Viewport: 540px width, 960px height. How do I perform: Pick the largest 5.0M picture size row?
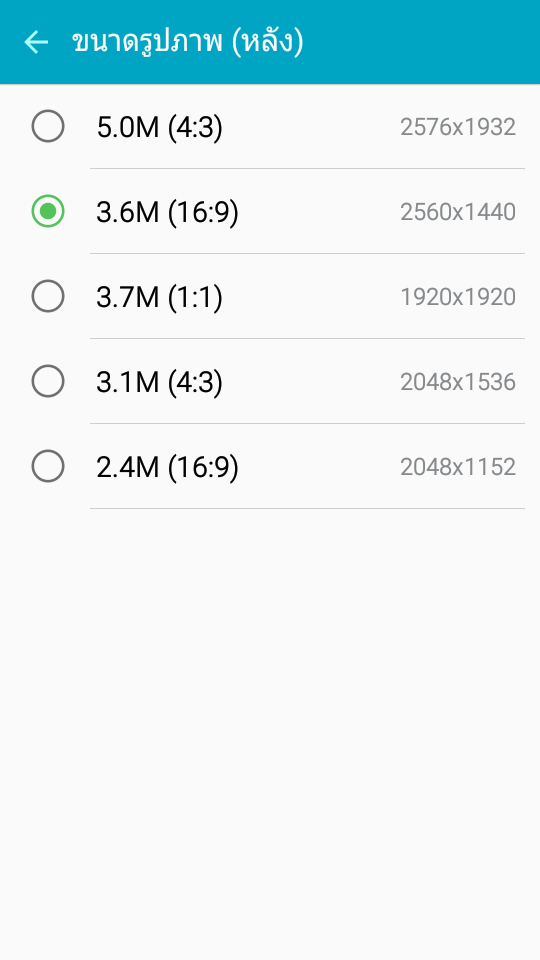click(x=270, y=126)
